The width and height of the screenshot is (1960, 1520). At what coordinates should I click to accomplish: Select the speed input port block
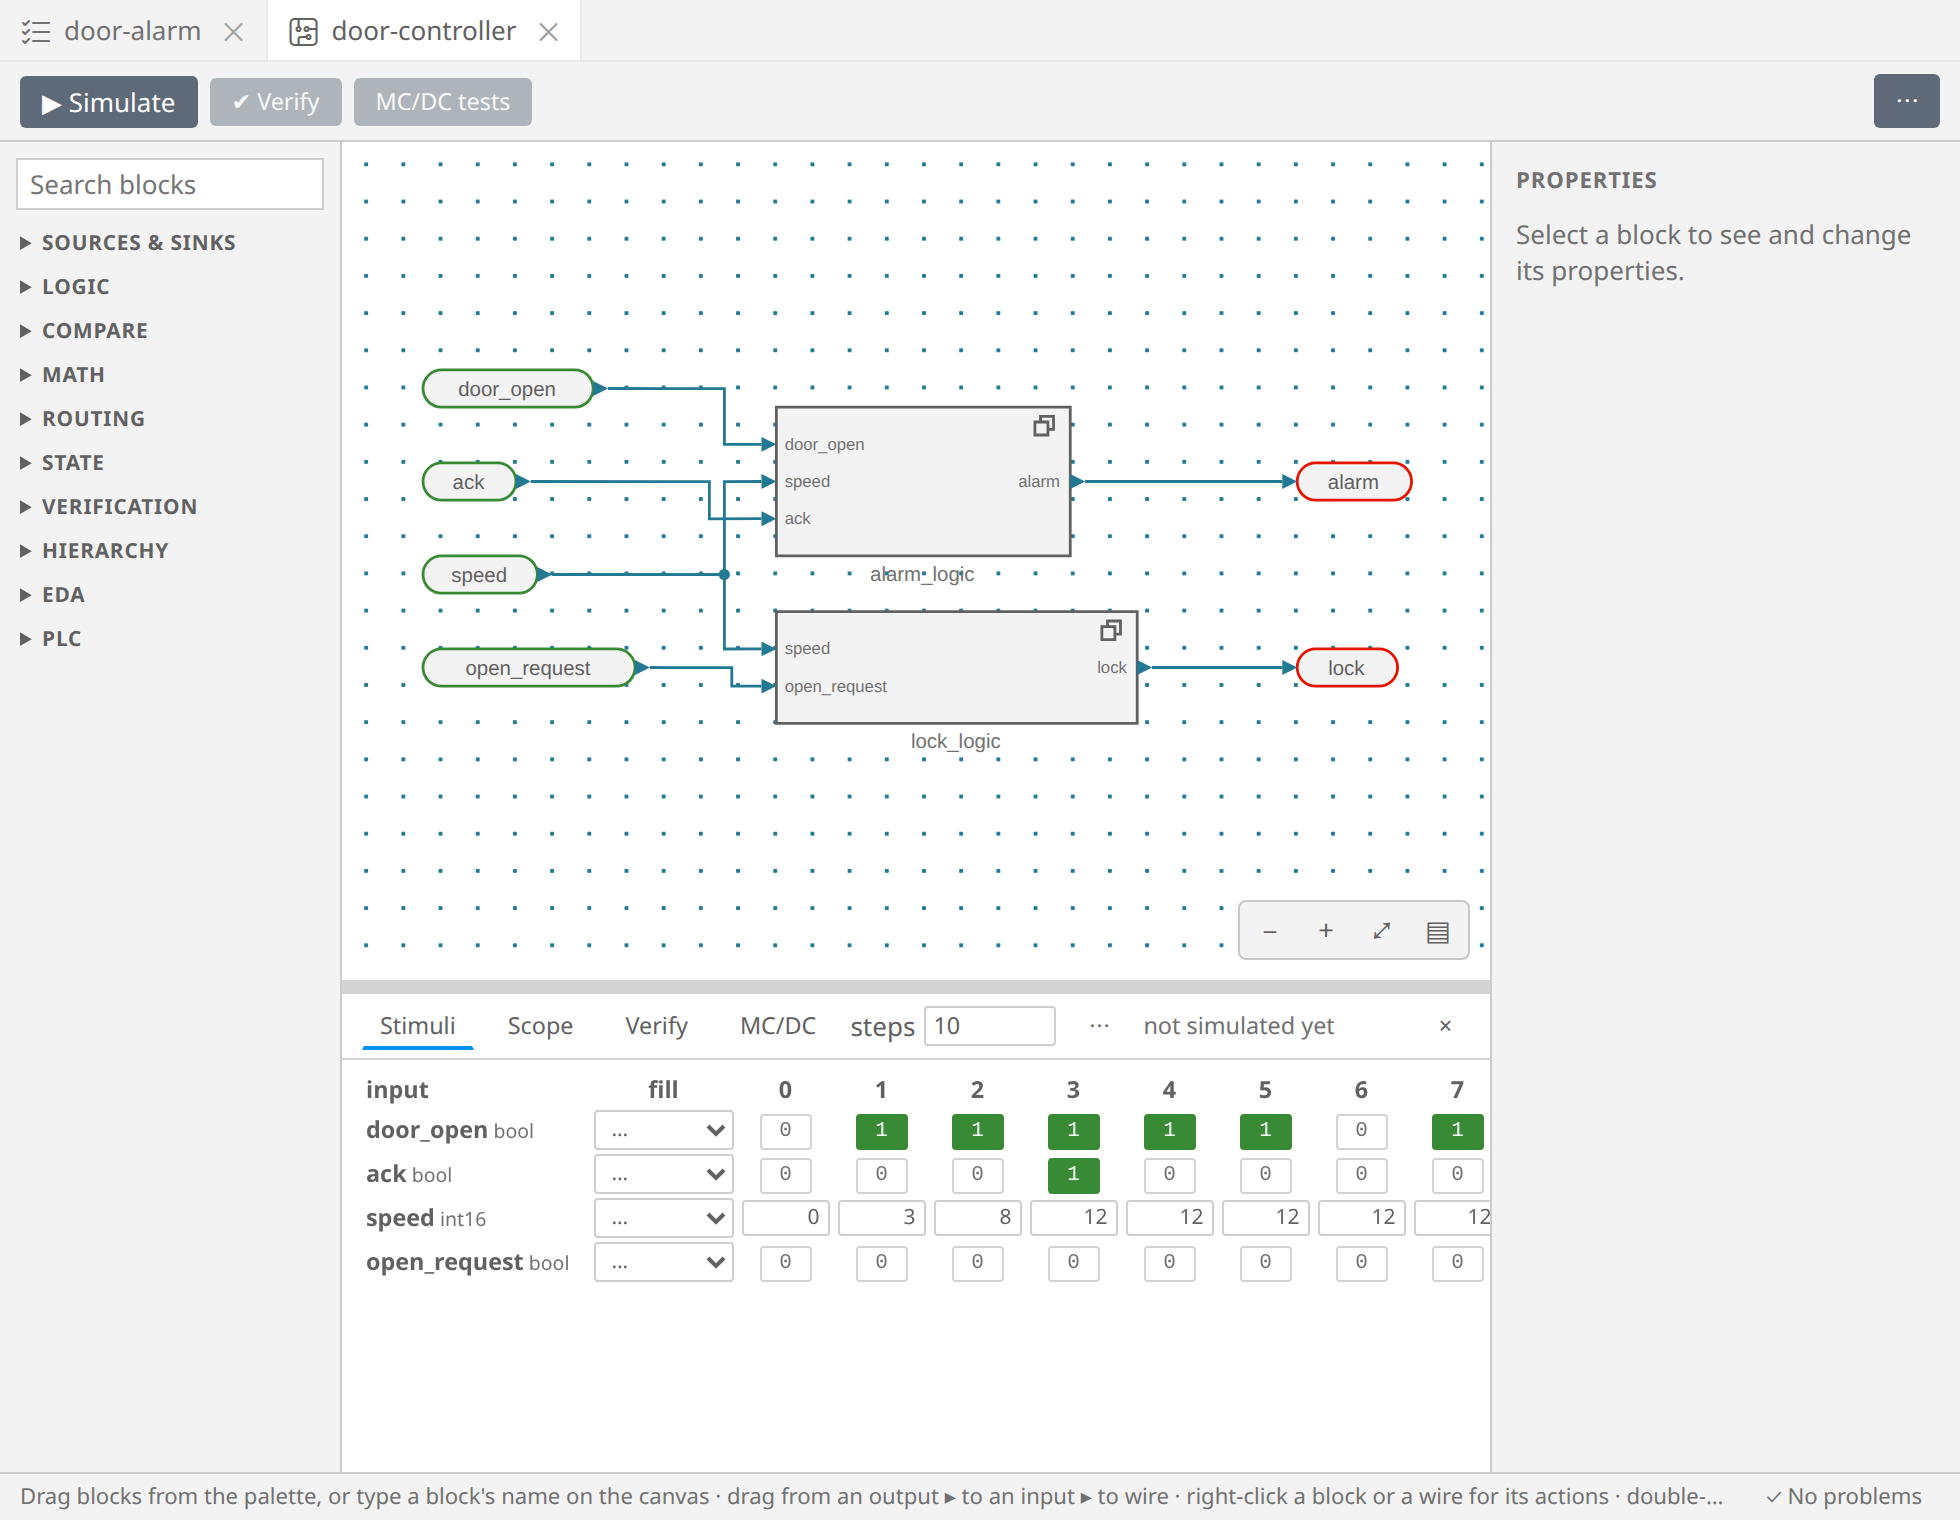coord(480,575)
